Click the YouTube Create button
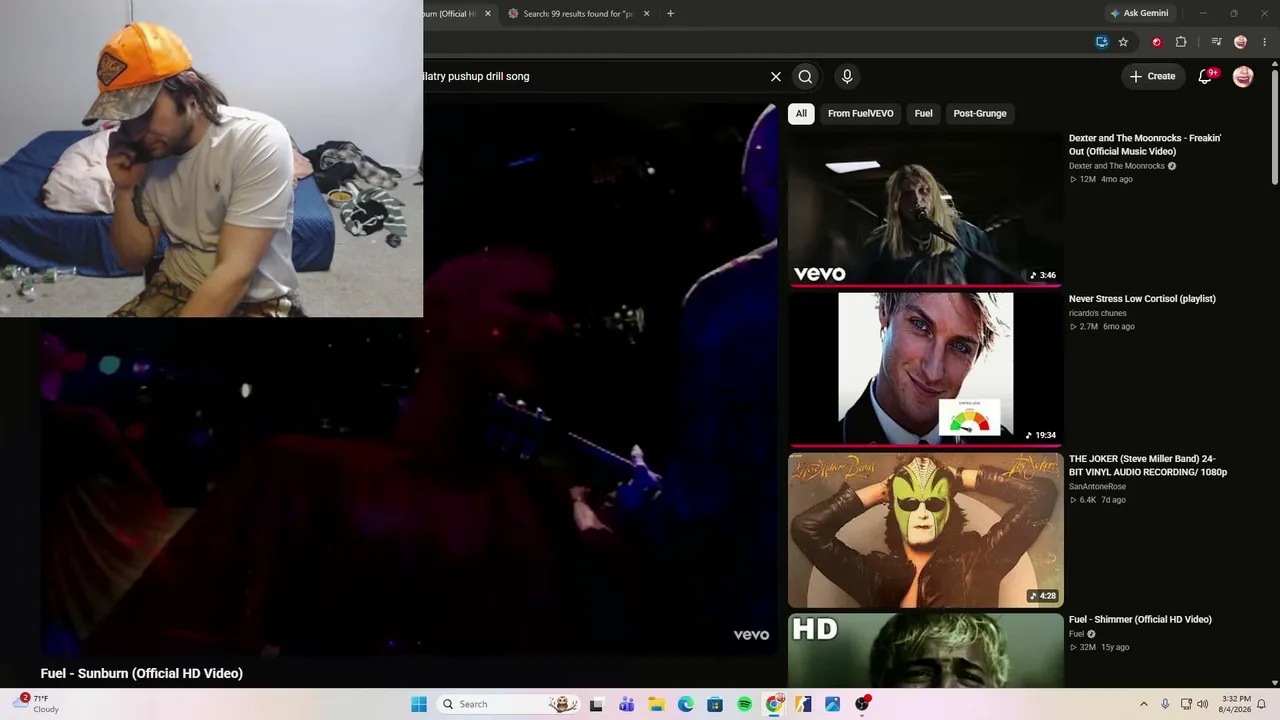1280x720 pixels. click(1152, 76)
